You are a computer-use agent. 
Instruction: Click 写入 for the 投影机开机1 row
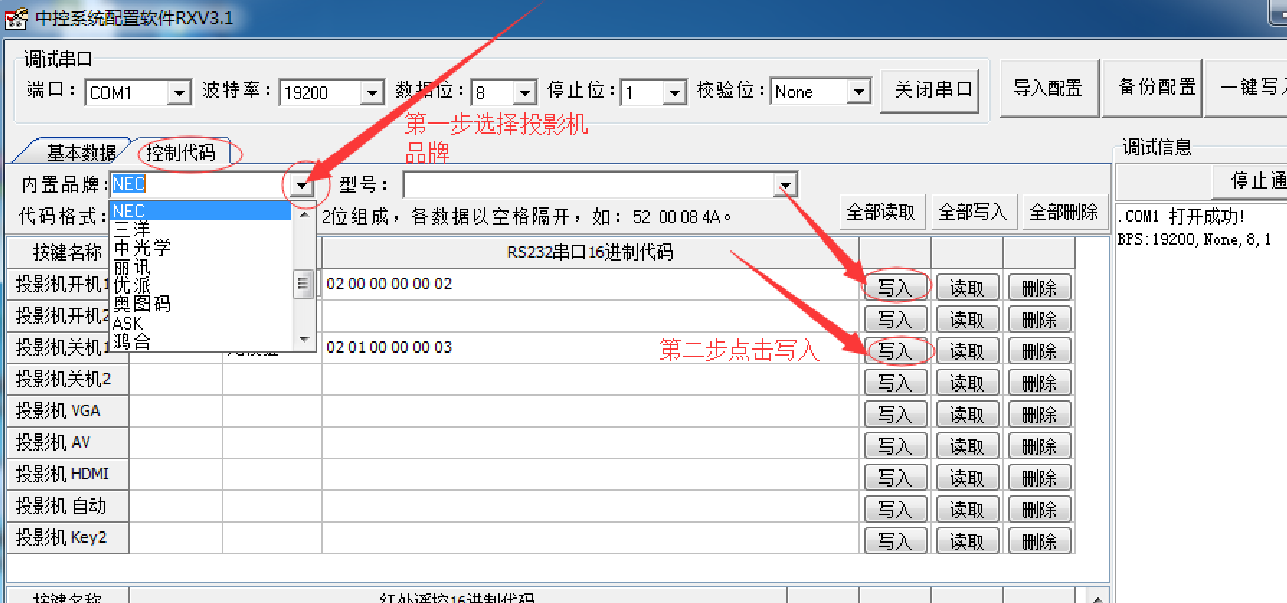(x=894, y=288)
